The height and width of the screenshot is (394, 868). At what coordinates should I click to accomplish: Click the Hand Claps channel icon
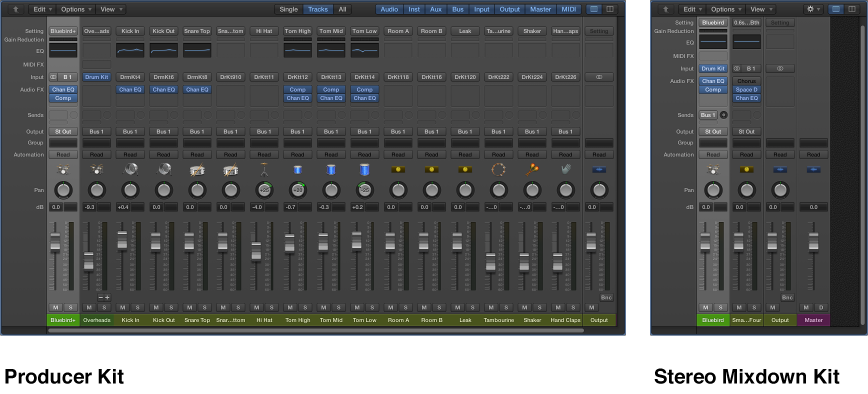coord(565,169)
